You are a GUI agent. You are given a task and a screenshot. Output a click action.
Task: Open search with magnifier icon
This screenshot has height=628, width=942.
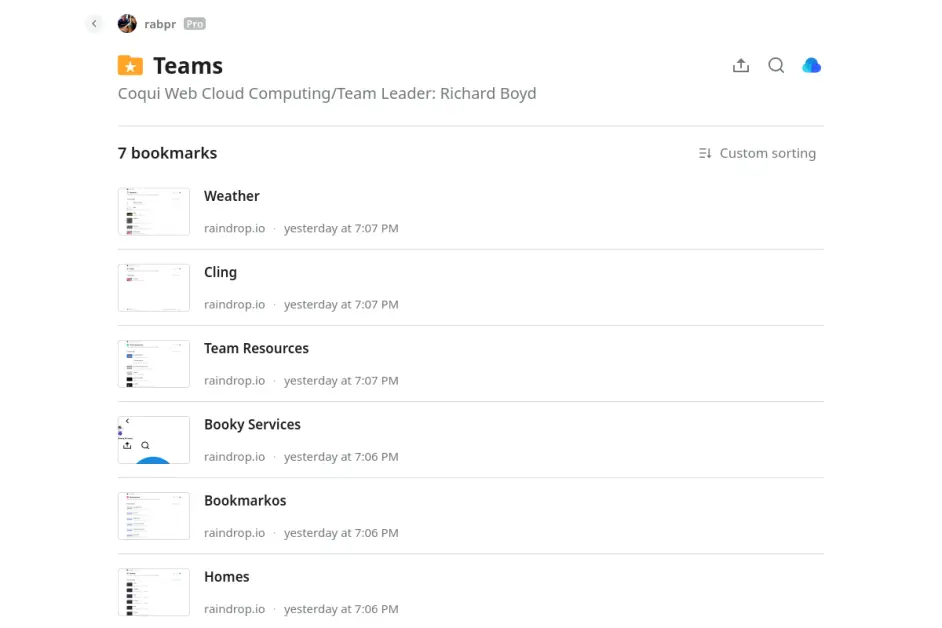point(776,66)
